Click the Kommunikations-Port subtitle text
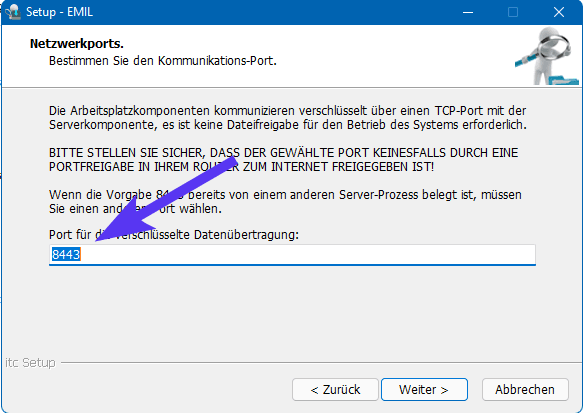The height and width of the screenshot is (413, 583). pos(163,61)
